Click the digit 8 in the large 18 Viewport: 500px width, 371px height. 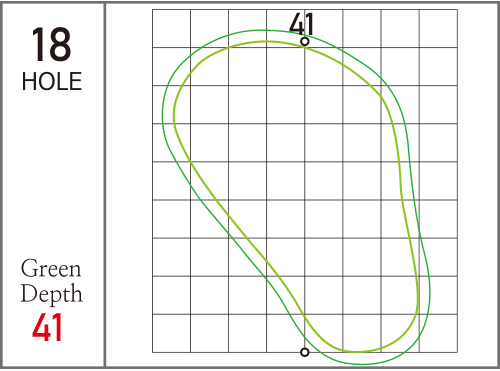(x=60, y=45)
